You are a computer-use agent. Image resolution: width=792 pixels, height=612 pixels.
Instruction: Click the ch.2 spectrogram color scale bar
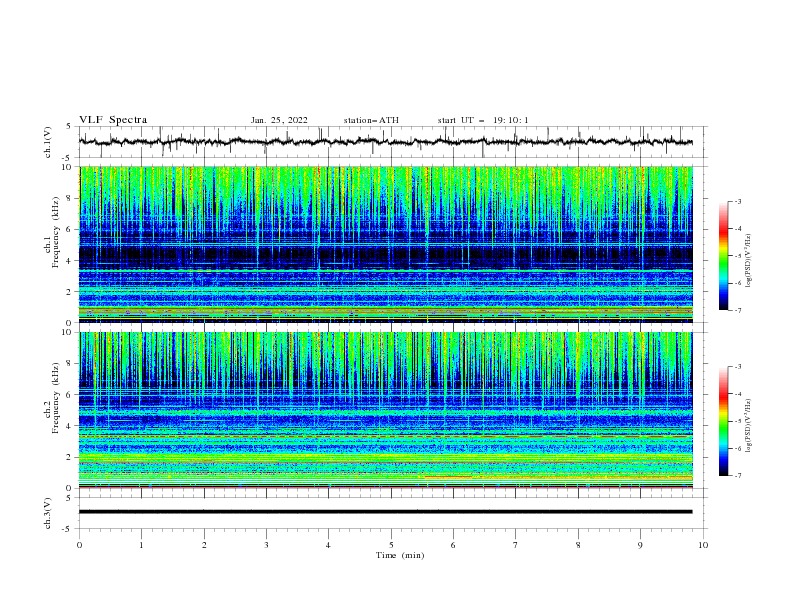(724, 421)
